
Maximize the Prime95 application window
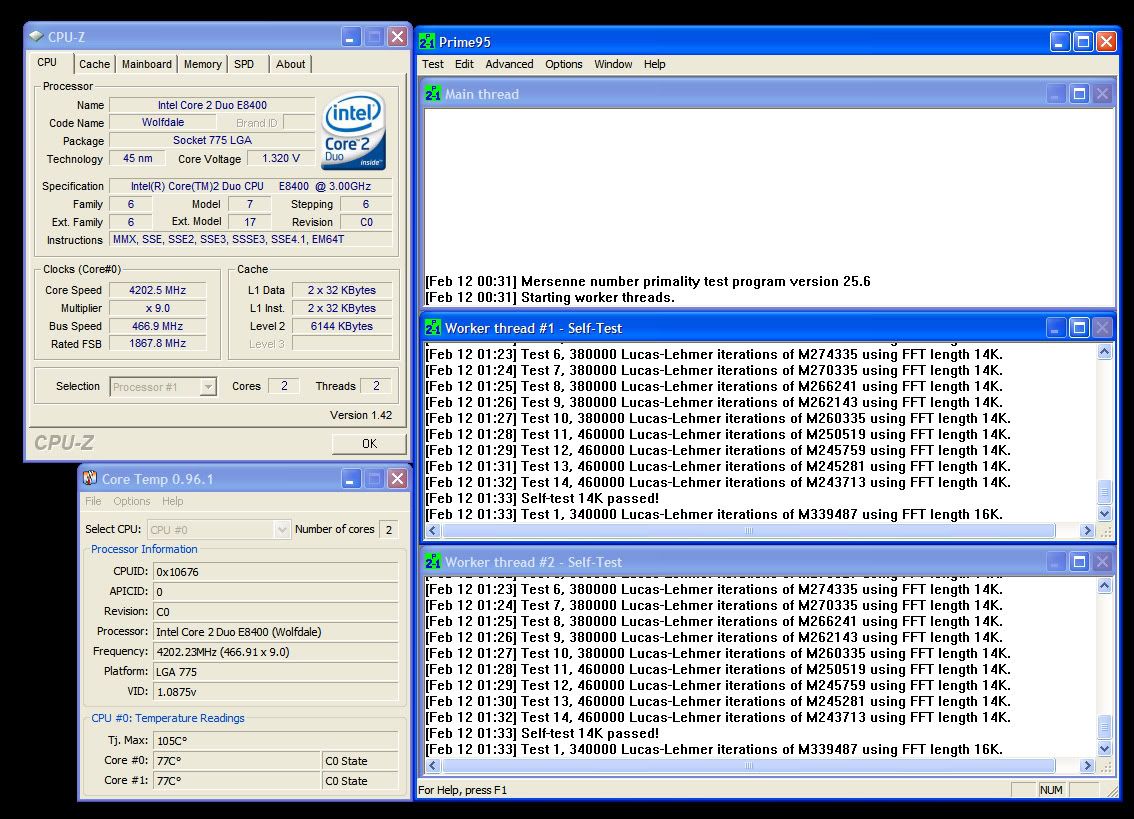point(1083,41)
